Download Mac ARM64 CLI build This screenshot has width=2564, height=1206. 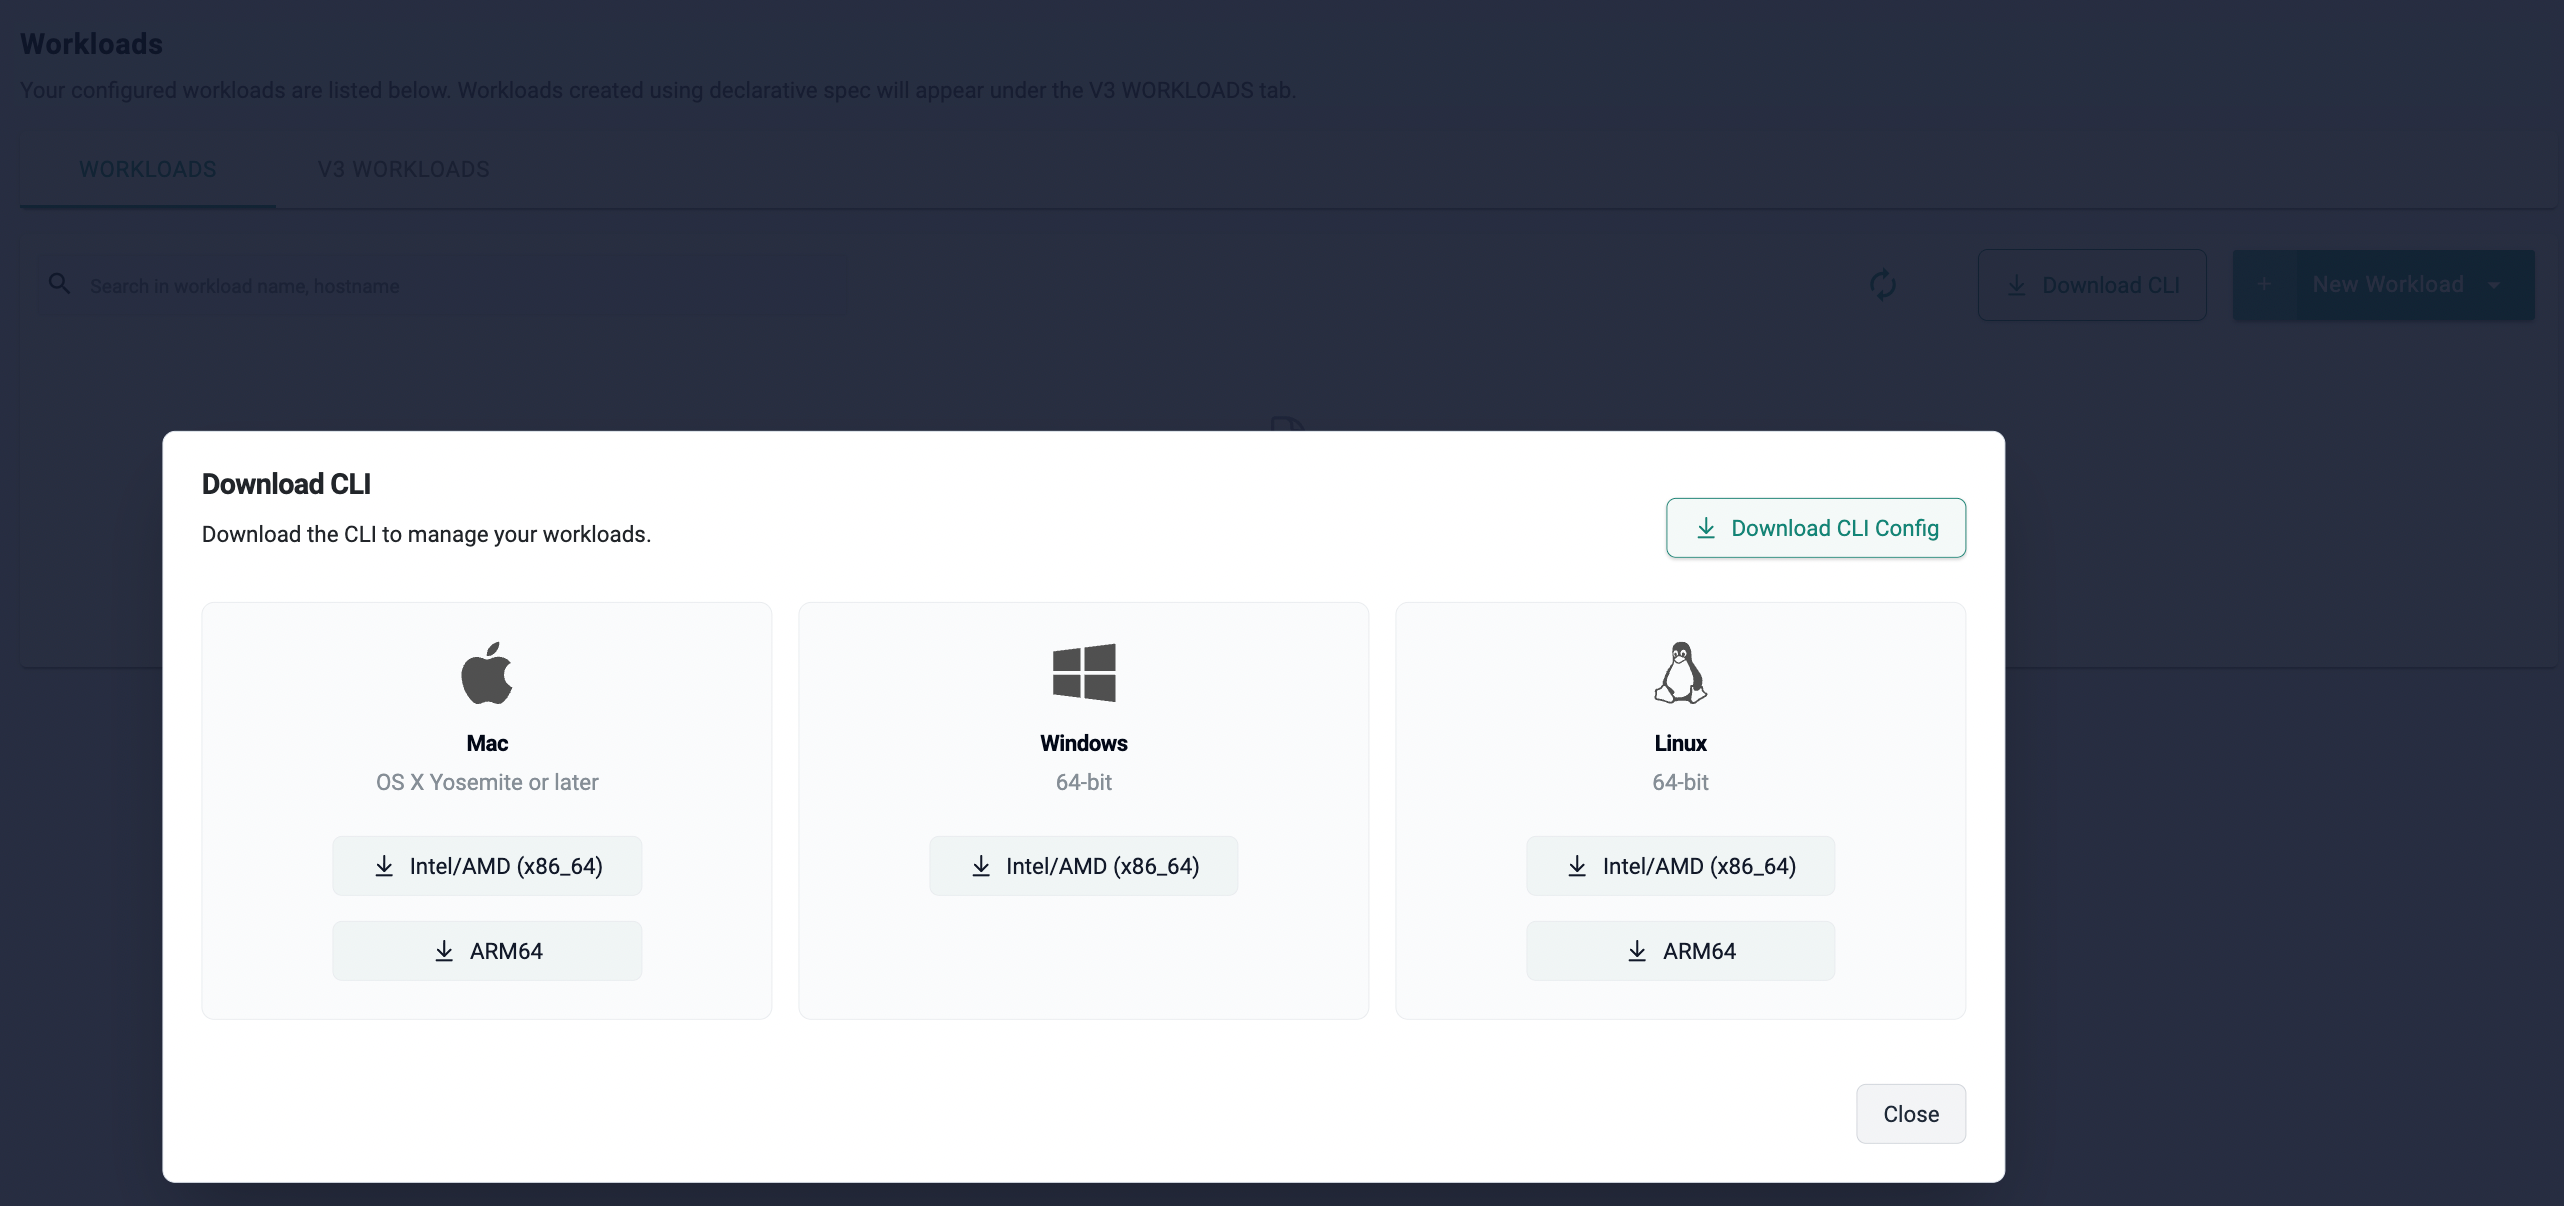click(487, 951)
